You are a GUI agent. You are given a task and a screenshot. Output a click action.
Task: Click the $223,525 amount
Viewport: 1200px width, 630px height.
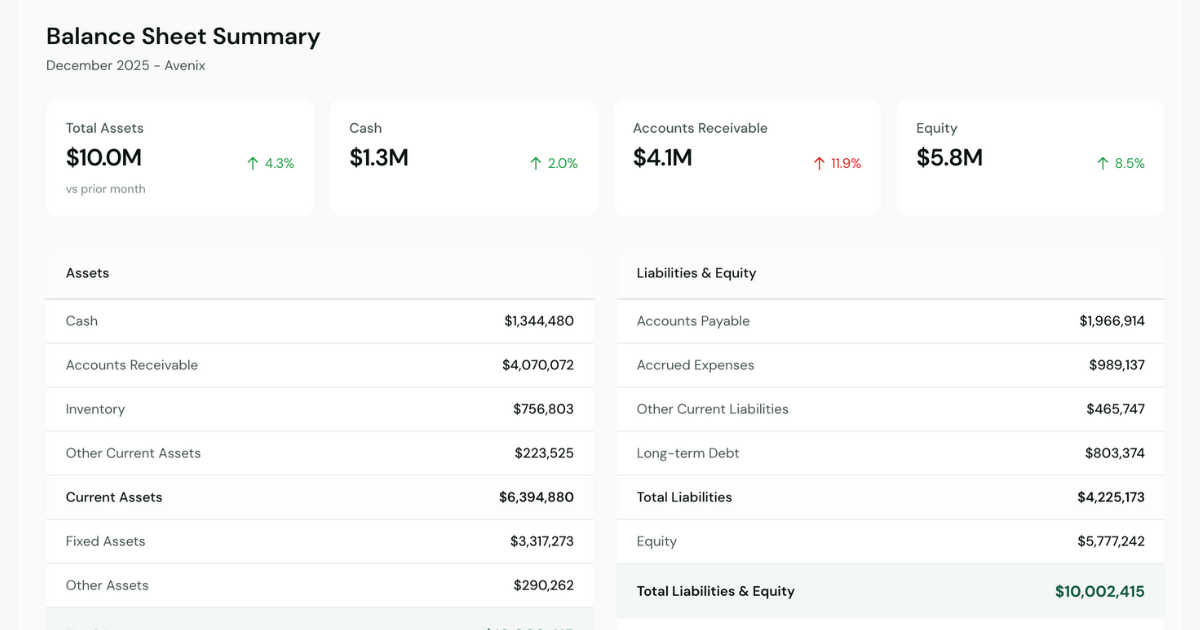tap(544, 453)
